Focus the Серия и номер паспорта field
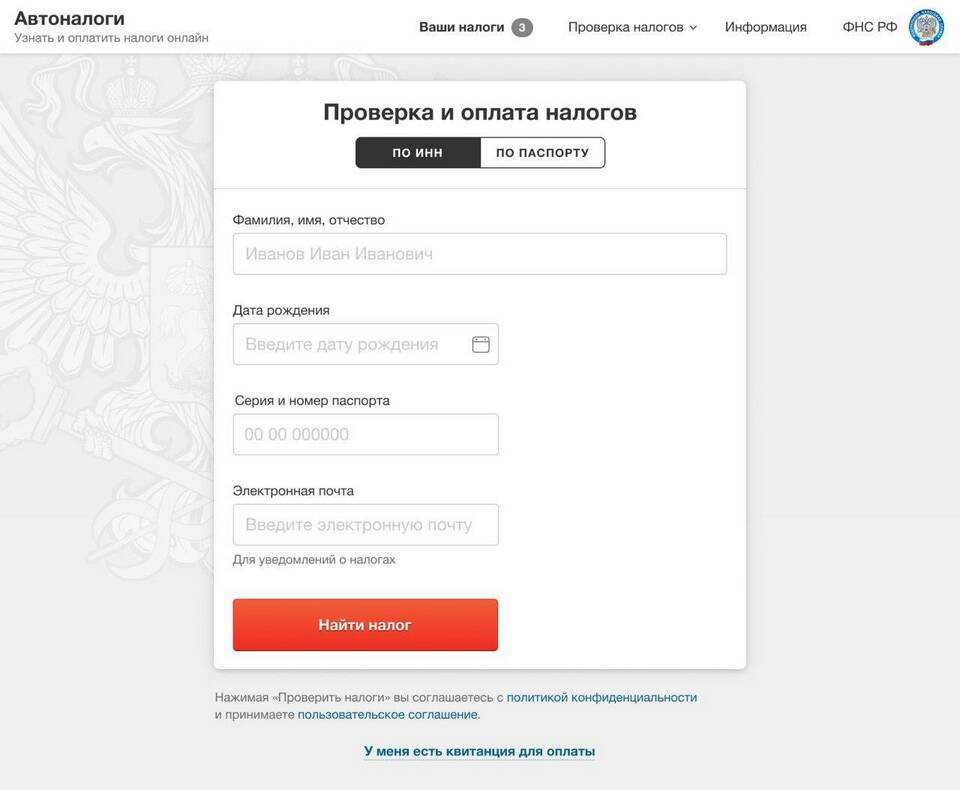Image resolution: width=960 pixels, height=790 pixels. click(x=366, y=434)
